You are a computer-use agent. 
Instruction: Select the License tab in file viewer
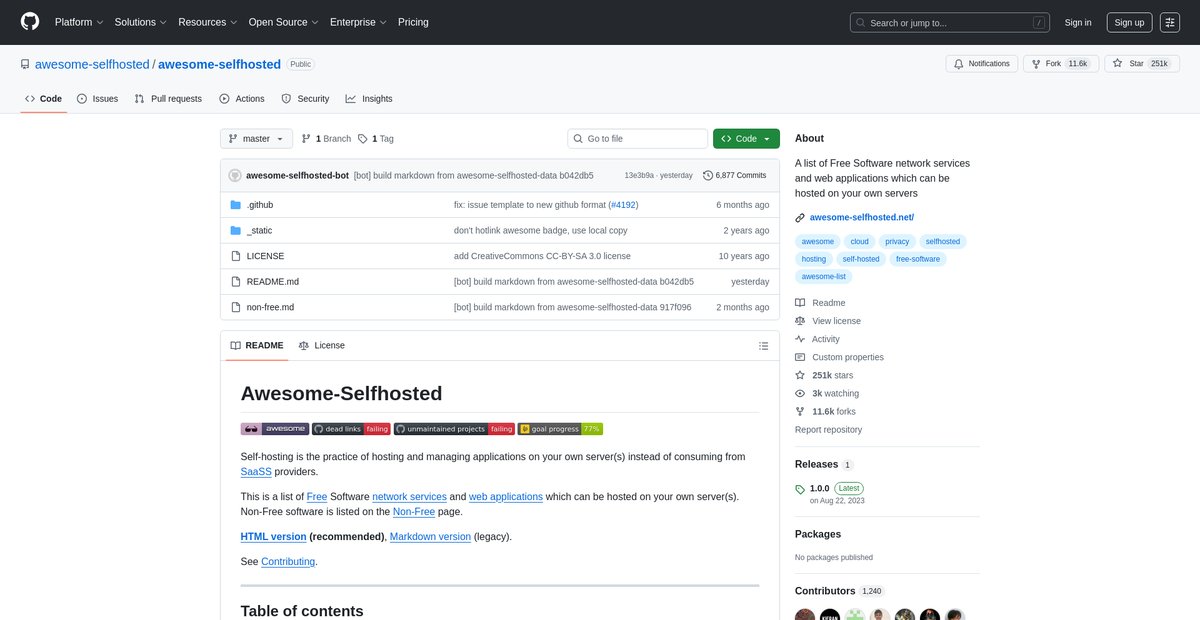coord(321,345)
